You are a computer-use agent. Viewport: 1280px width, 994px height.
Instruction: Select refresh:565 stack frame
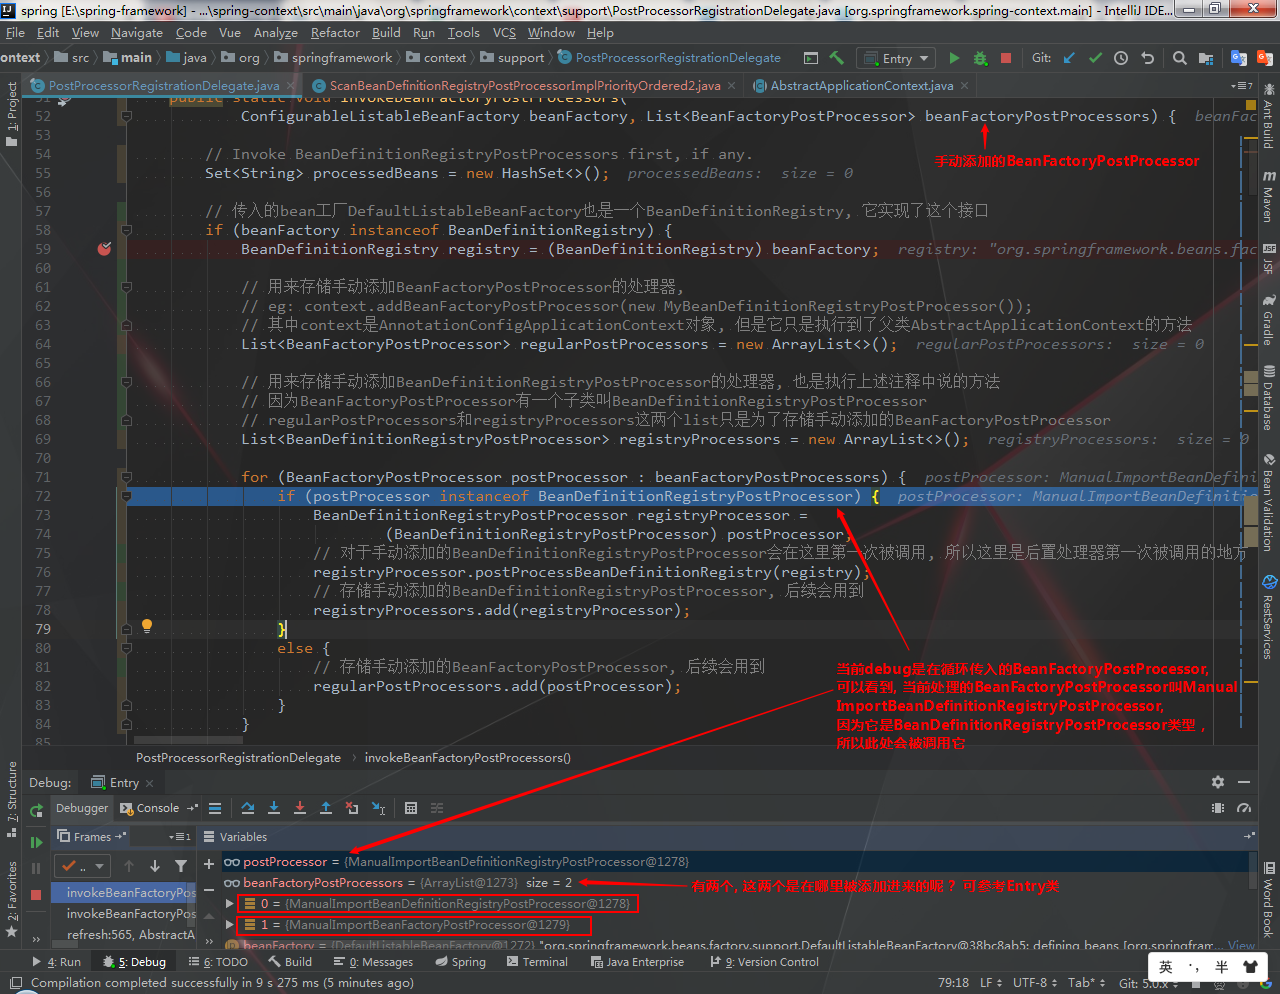(130, 935)
